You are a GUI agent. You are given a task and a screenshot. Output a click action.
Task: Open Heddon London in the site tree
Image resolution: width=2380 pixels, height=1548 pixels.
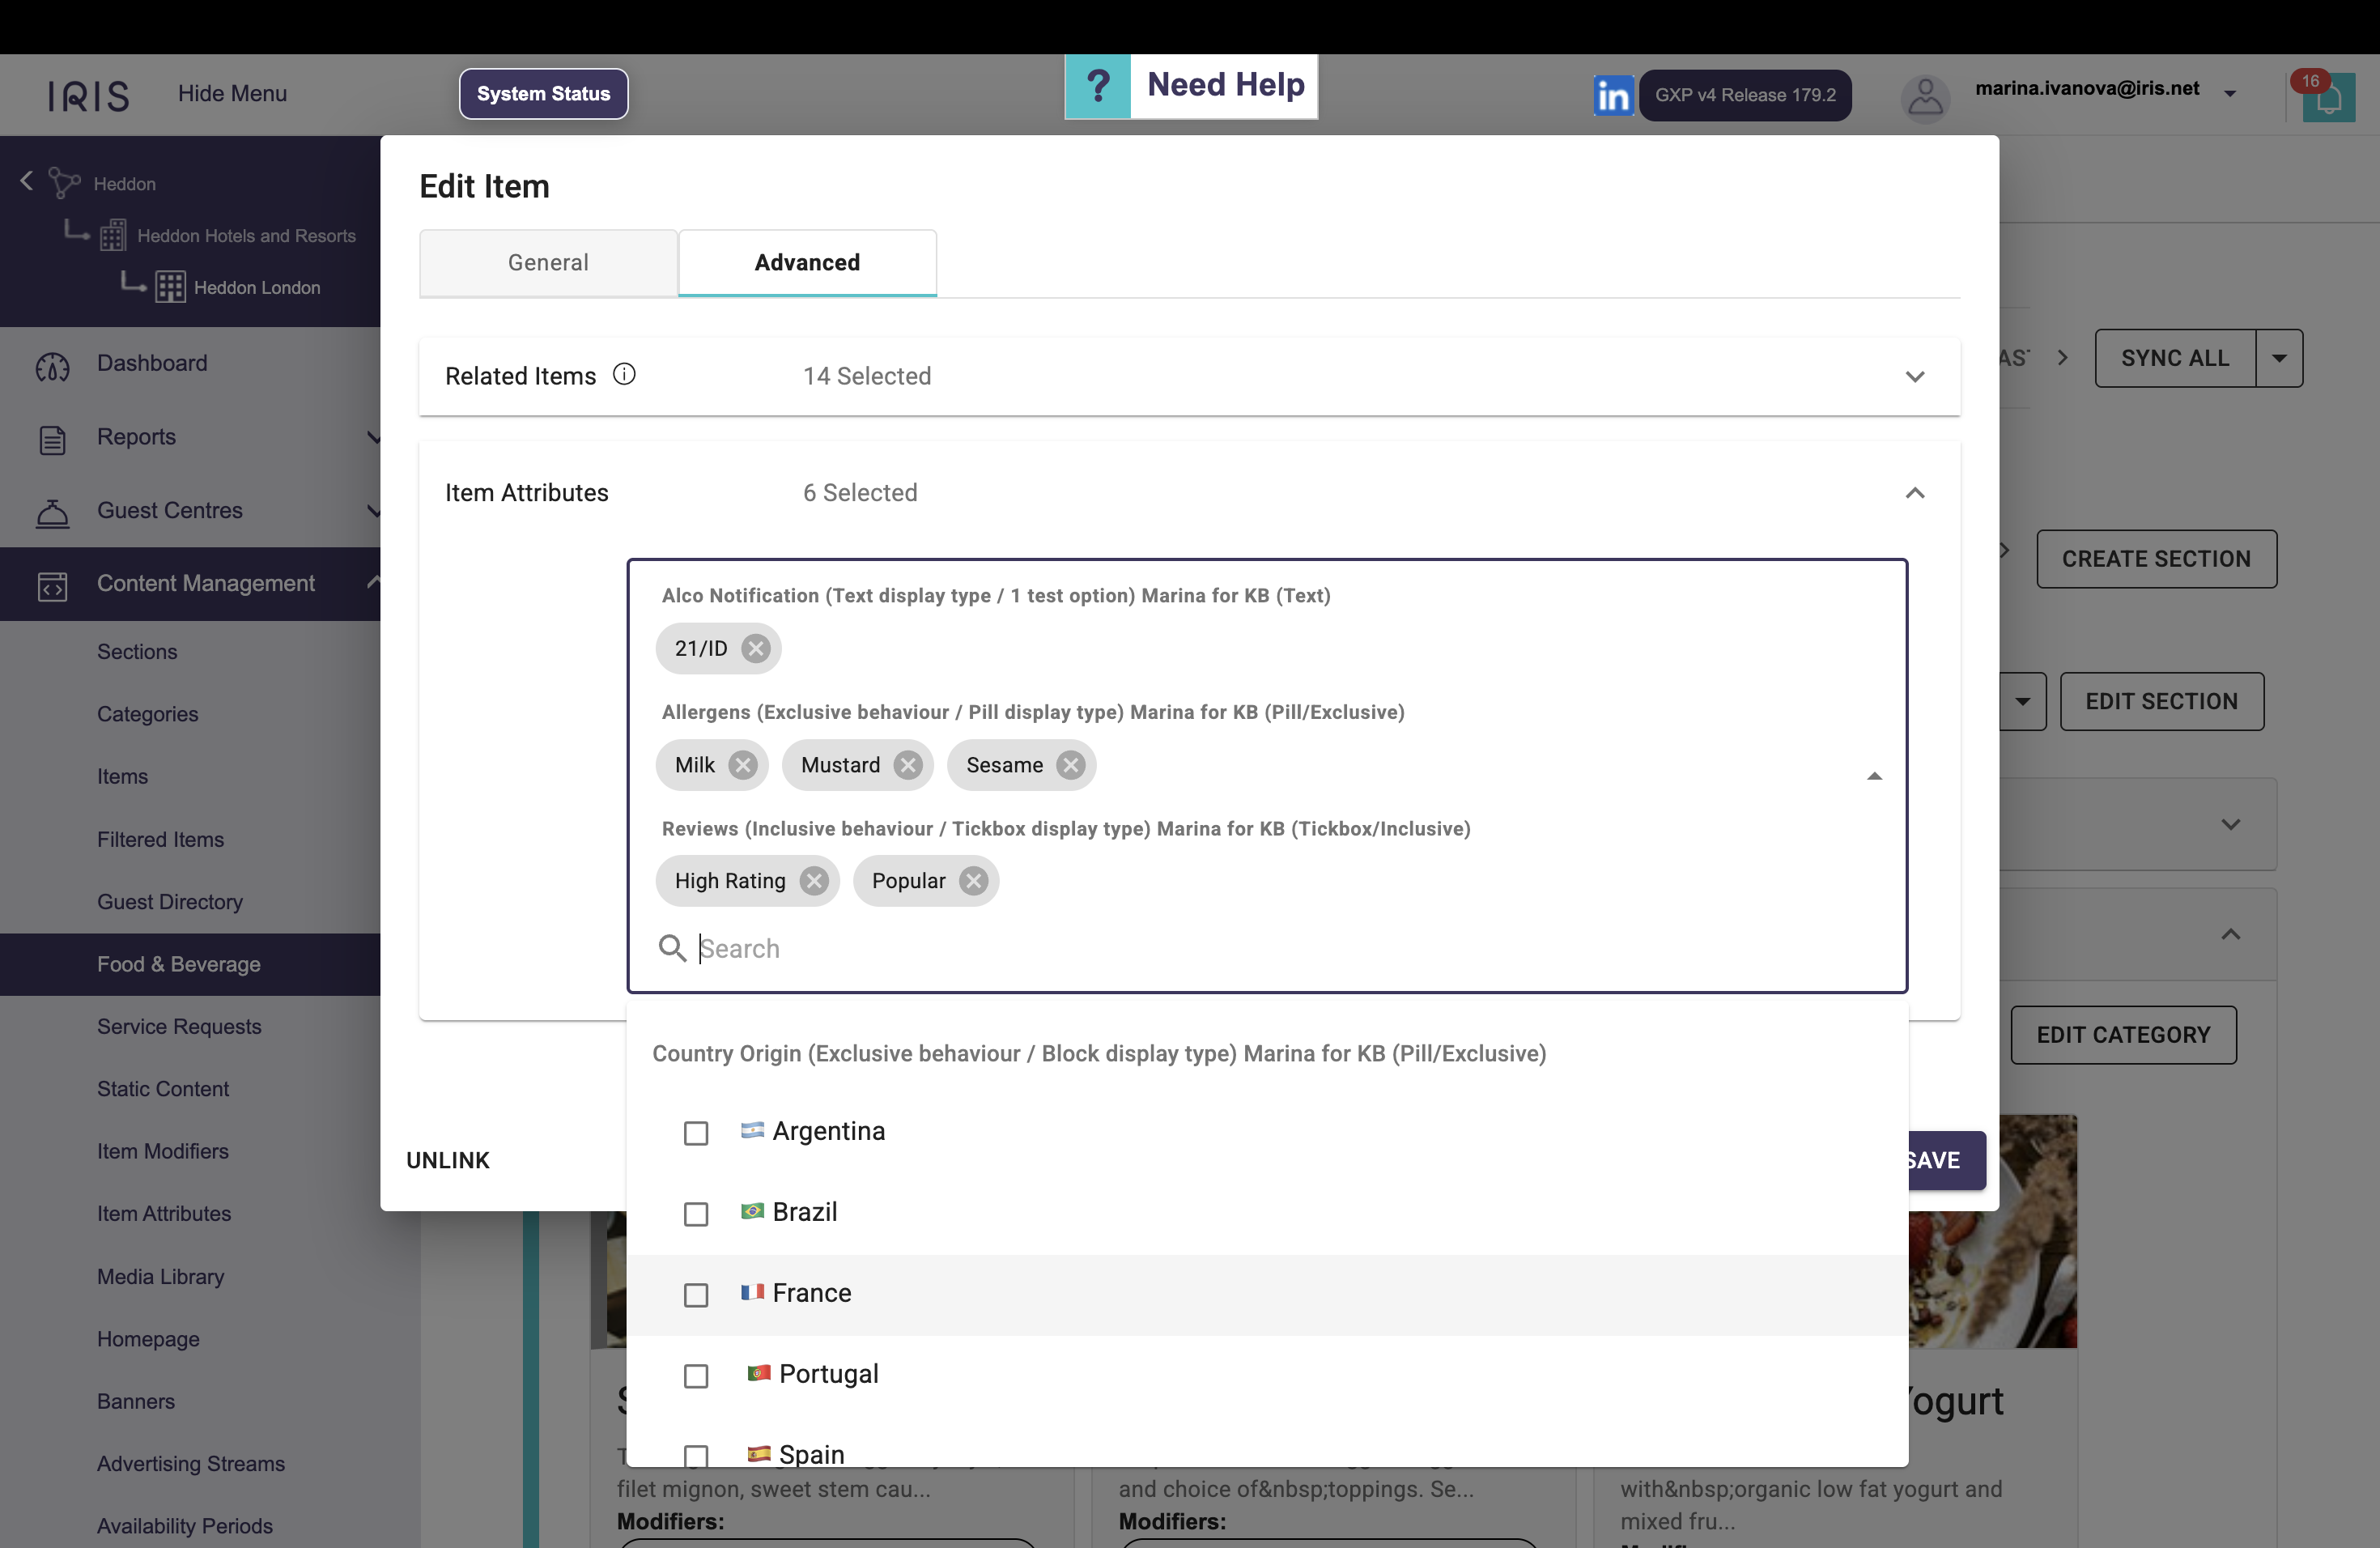click(257, 288)
